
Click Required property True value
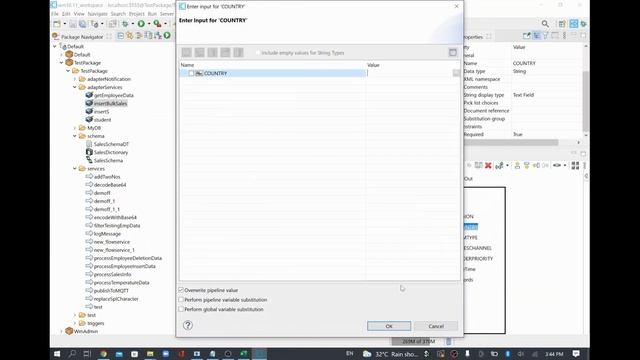pyautogui.click(x=518, y=134)
